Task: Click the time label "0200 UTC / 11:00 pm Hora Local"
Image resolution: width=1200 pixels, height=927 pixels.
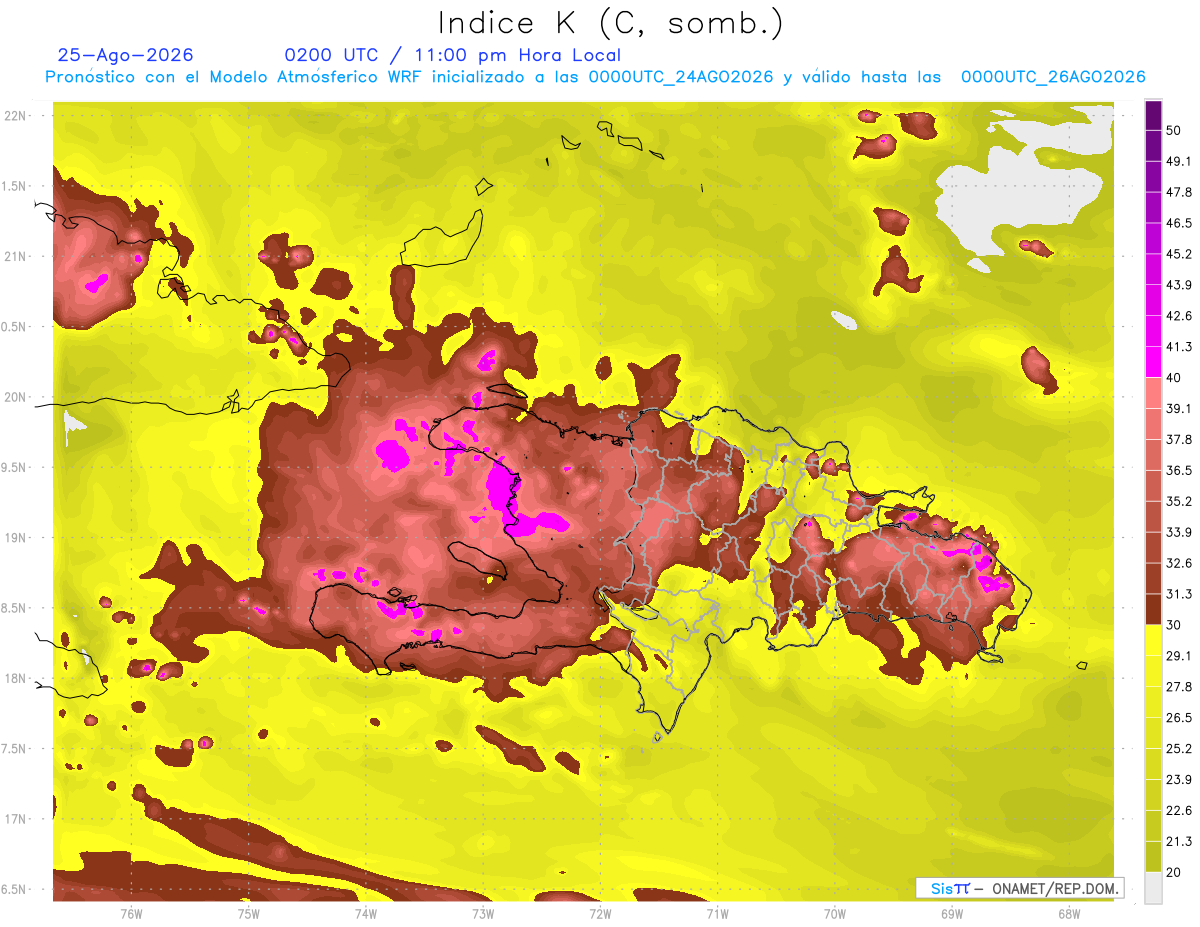Action: pos(453,55)
